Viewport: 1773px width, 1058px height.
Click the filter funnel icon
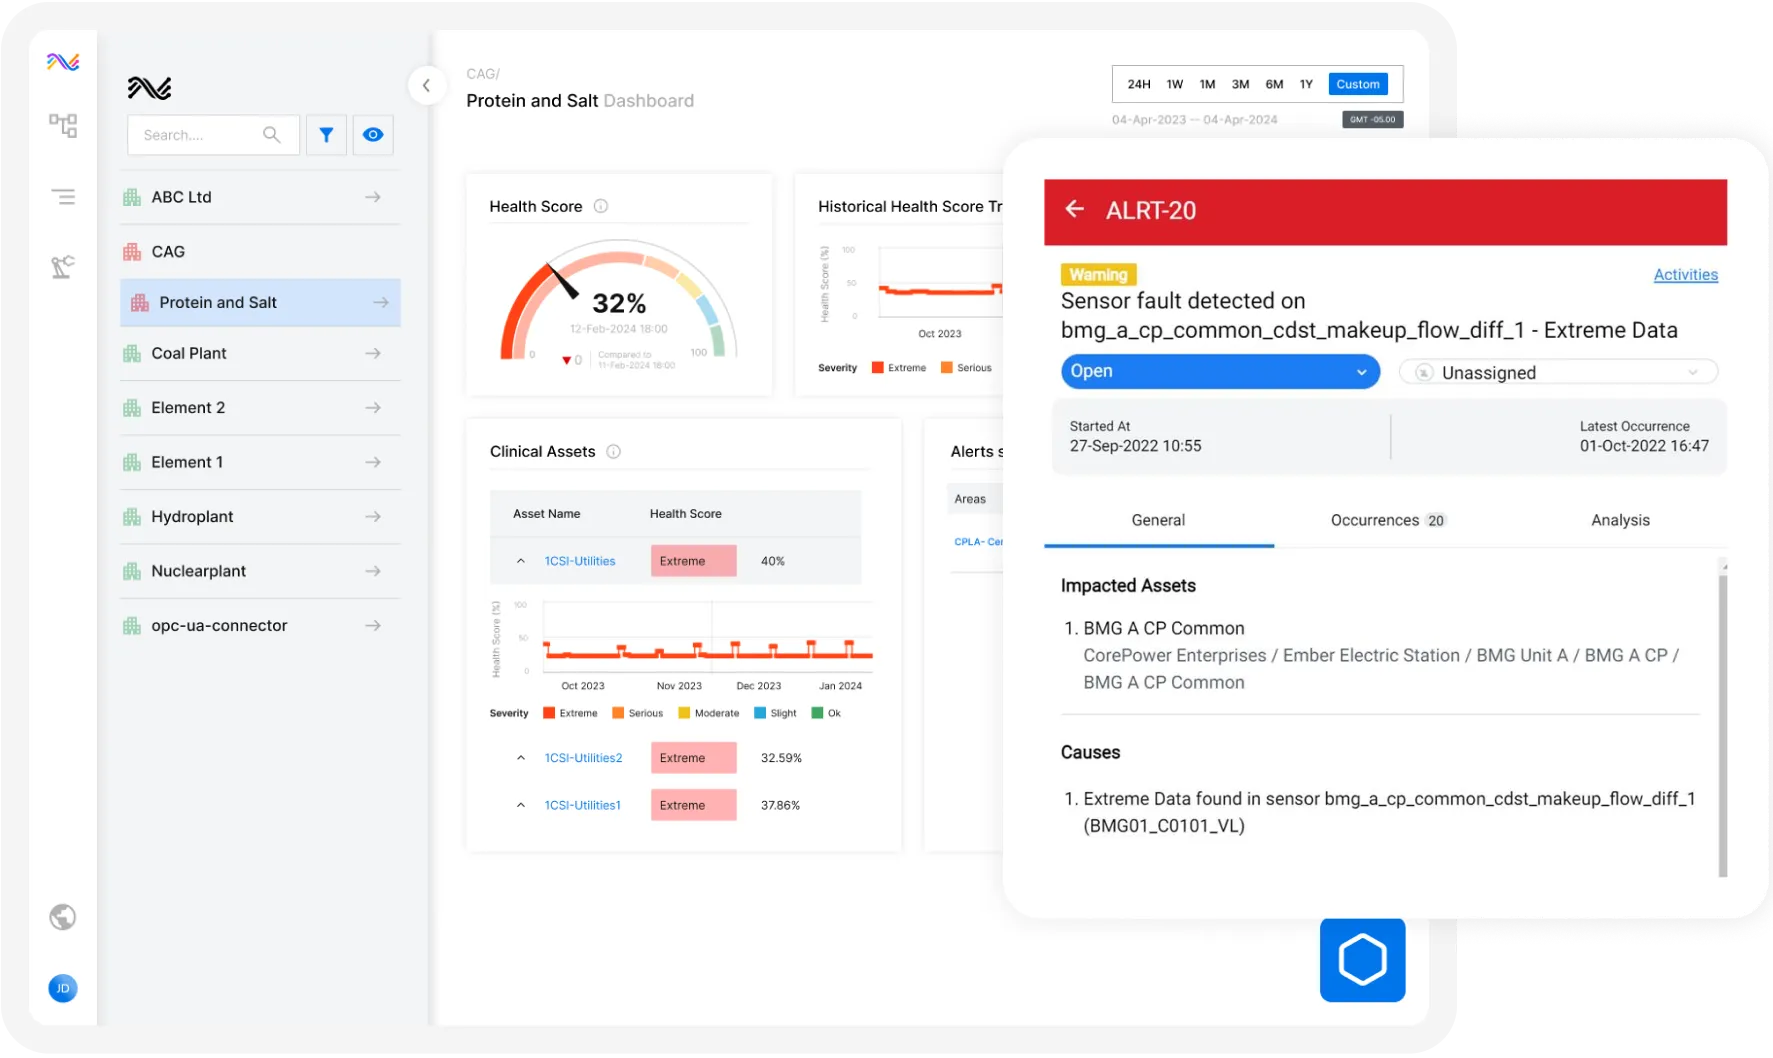(x=326, y=135)
